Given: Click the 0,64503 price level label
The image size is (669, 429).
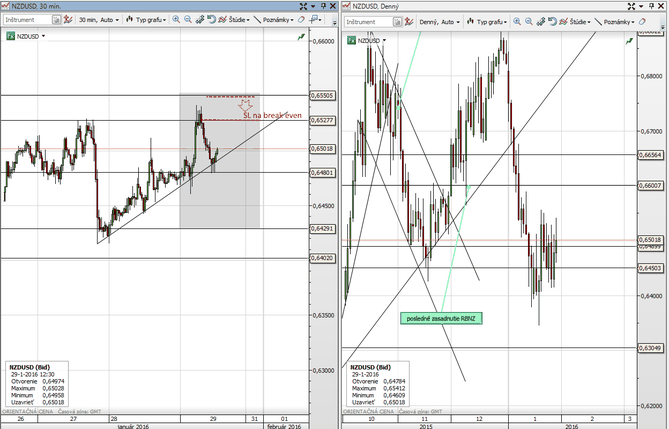Looking at the screenshot, I should 651,268.
